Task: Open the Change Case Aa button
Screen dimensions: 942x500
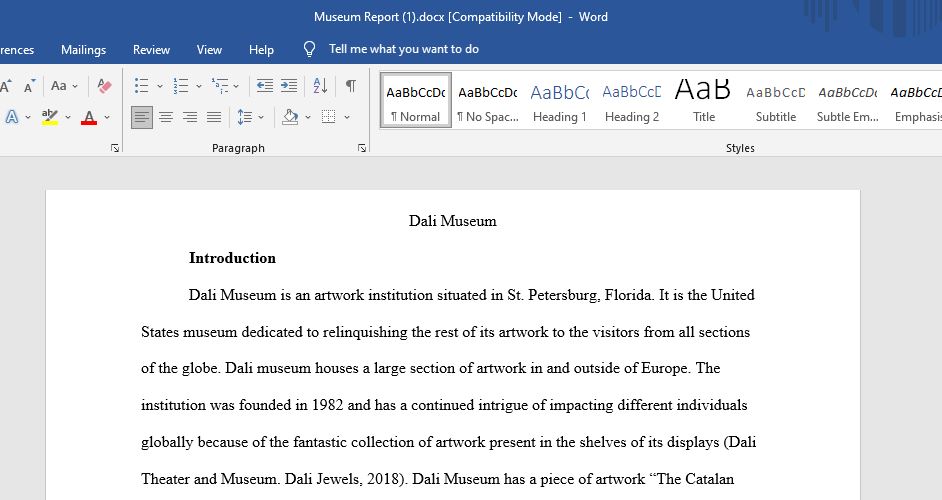Action: [x=58, y=86]
